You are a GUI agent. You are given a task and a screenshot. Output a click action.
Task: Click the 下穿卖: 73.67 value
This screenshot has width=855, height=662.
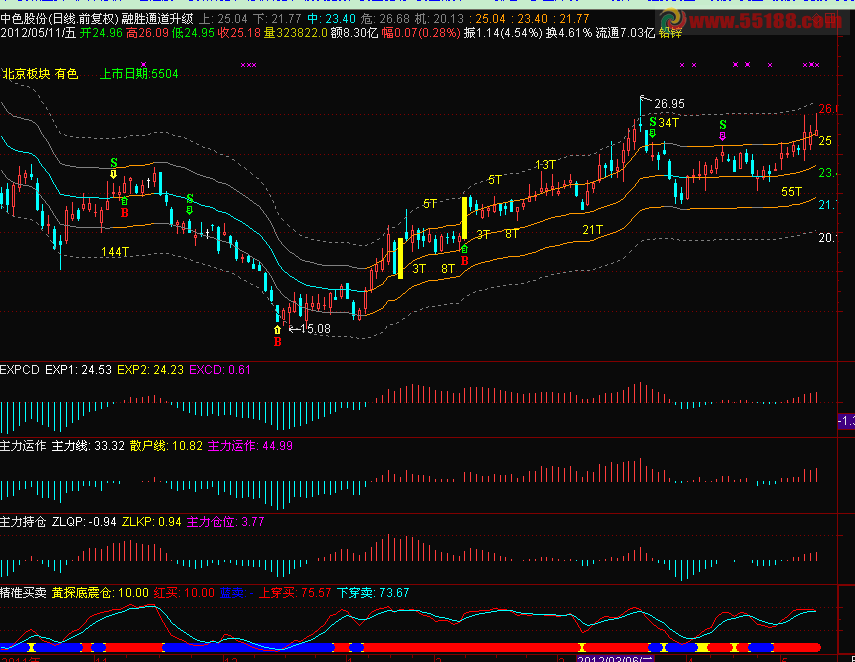[373, 593]
